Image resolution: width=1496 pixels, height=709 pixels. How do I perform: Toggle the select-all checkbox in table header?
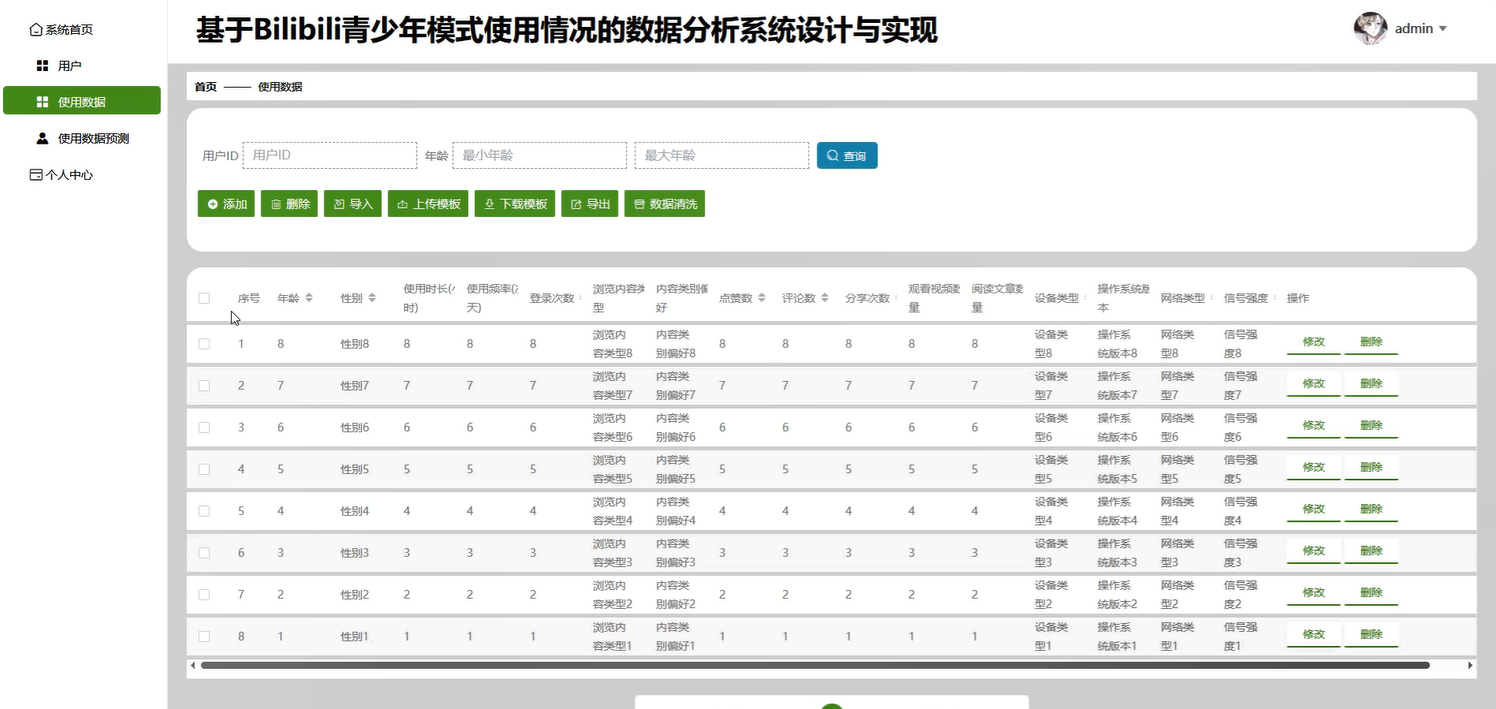pos(204,298)
